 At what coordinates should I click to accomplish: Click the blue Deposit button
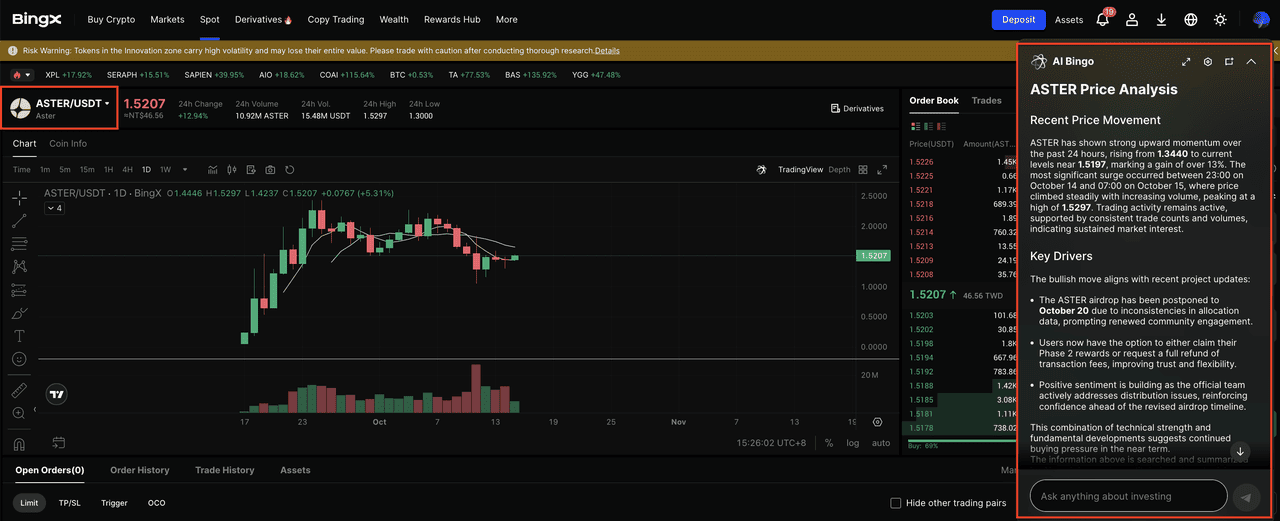coord(1018,19)
